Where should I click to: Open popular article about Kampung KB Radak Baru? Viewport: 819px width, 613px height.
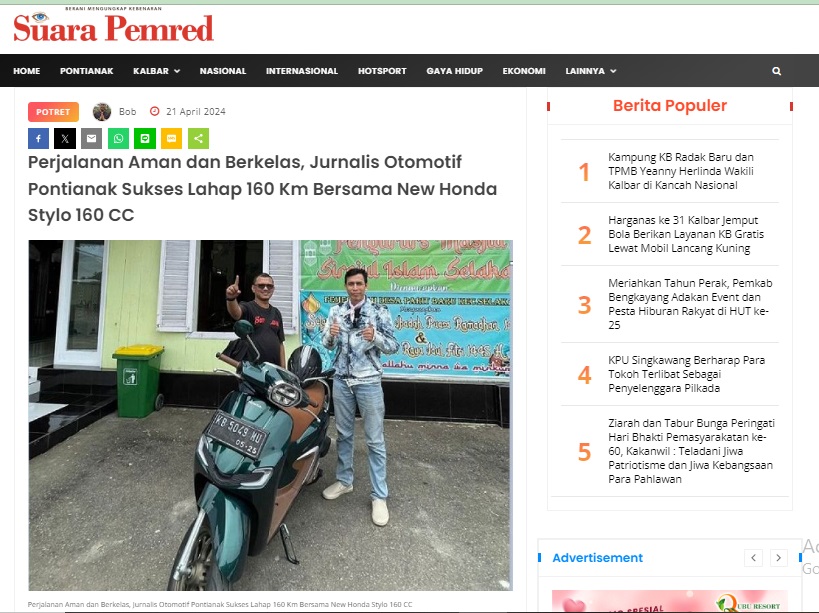(x=681, y=171)
